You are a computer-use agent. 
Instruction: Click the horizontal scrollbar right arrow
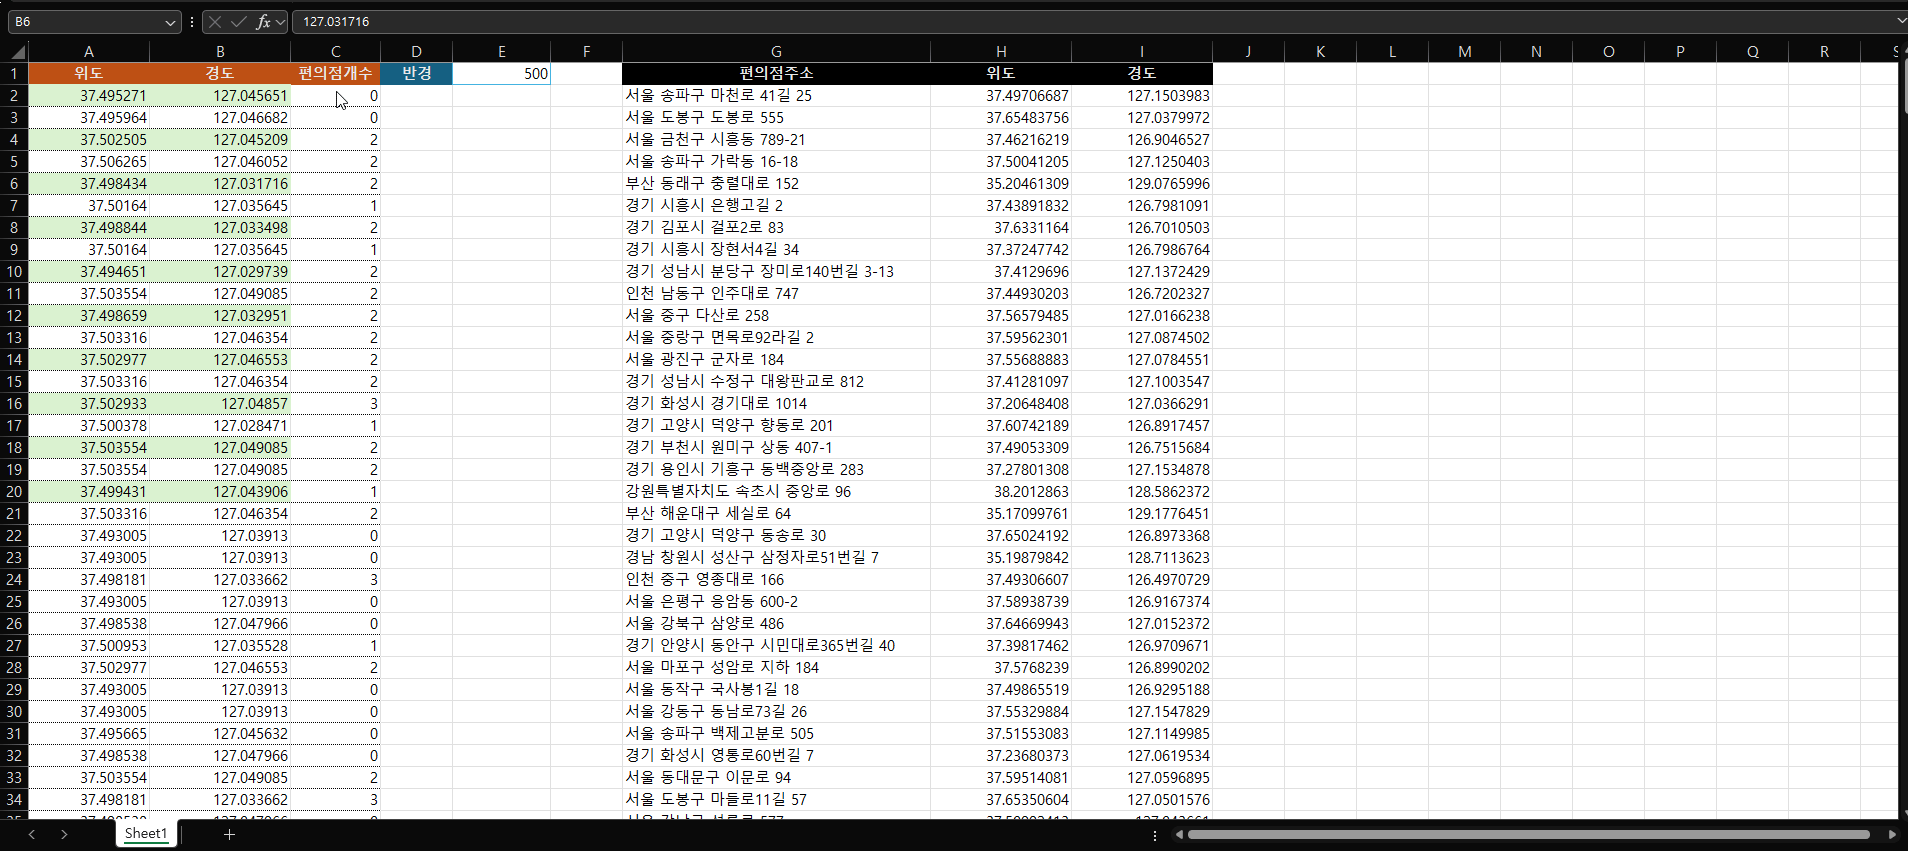[1891, 834]
